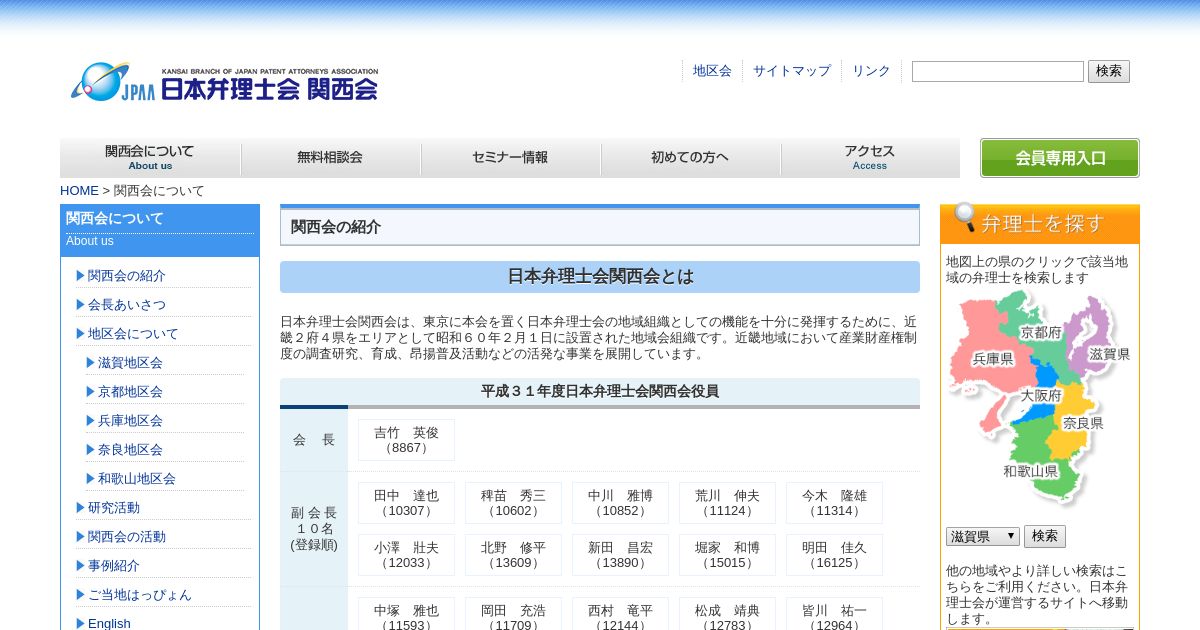Select 兵庫県 on the map
The image size is (1200, 630).
pyautogui.click(x=992, y=358)
